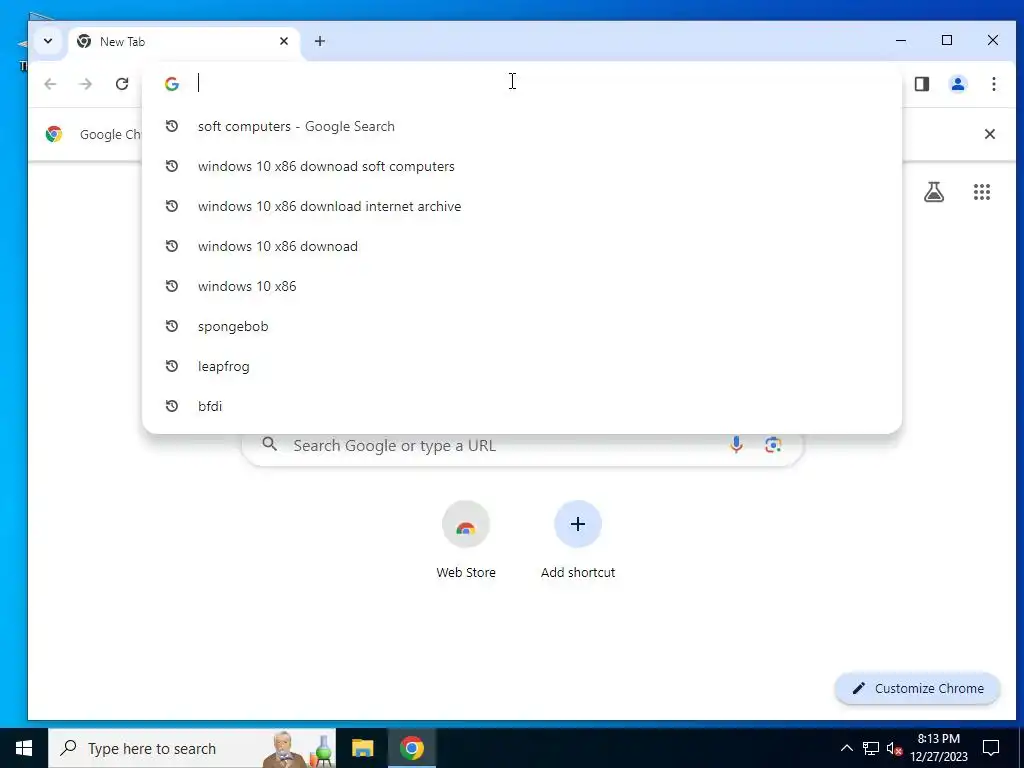The image size is (1024, 768).
Task: Start voice search with microphone icon
Action: point(736,445)
